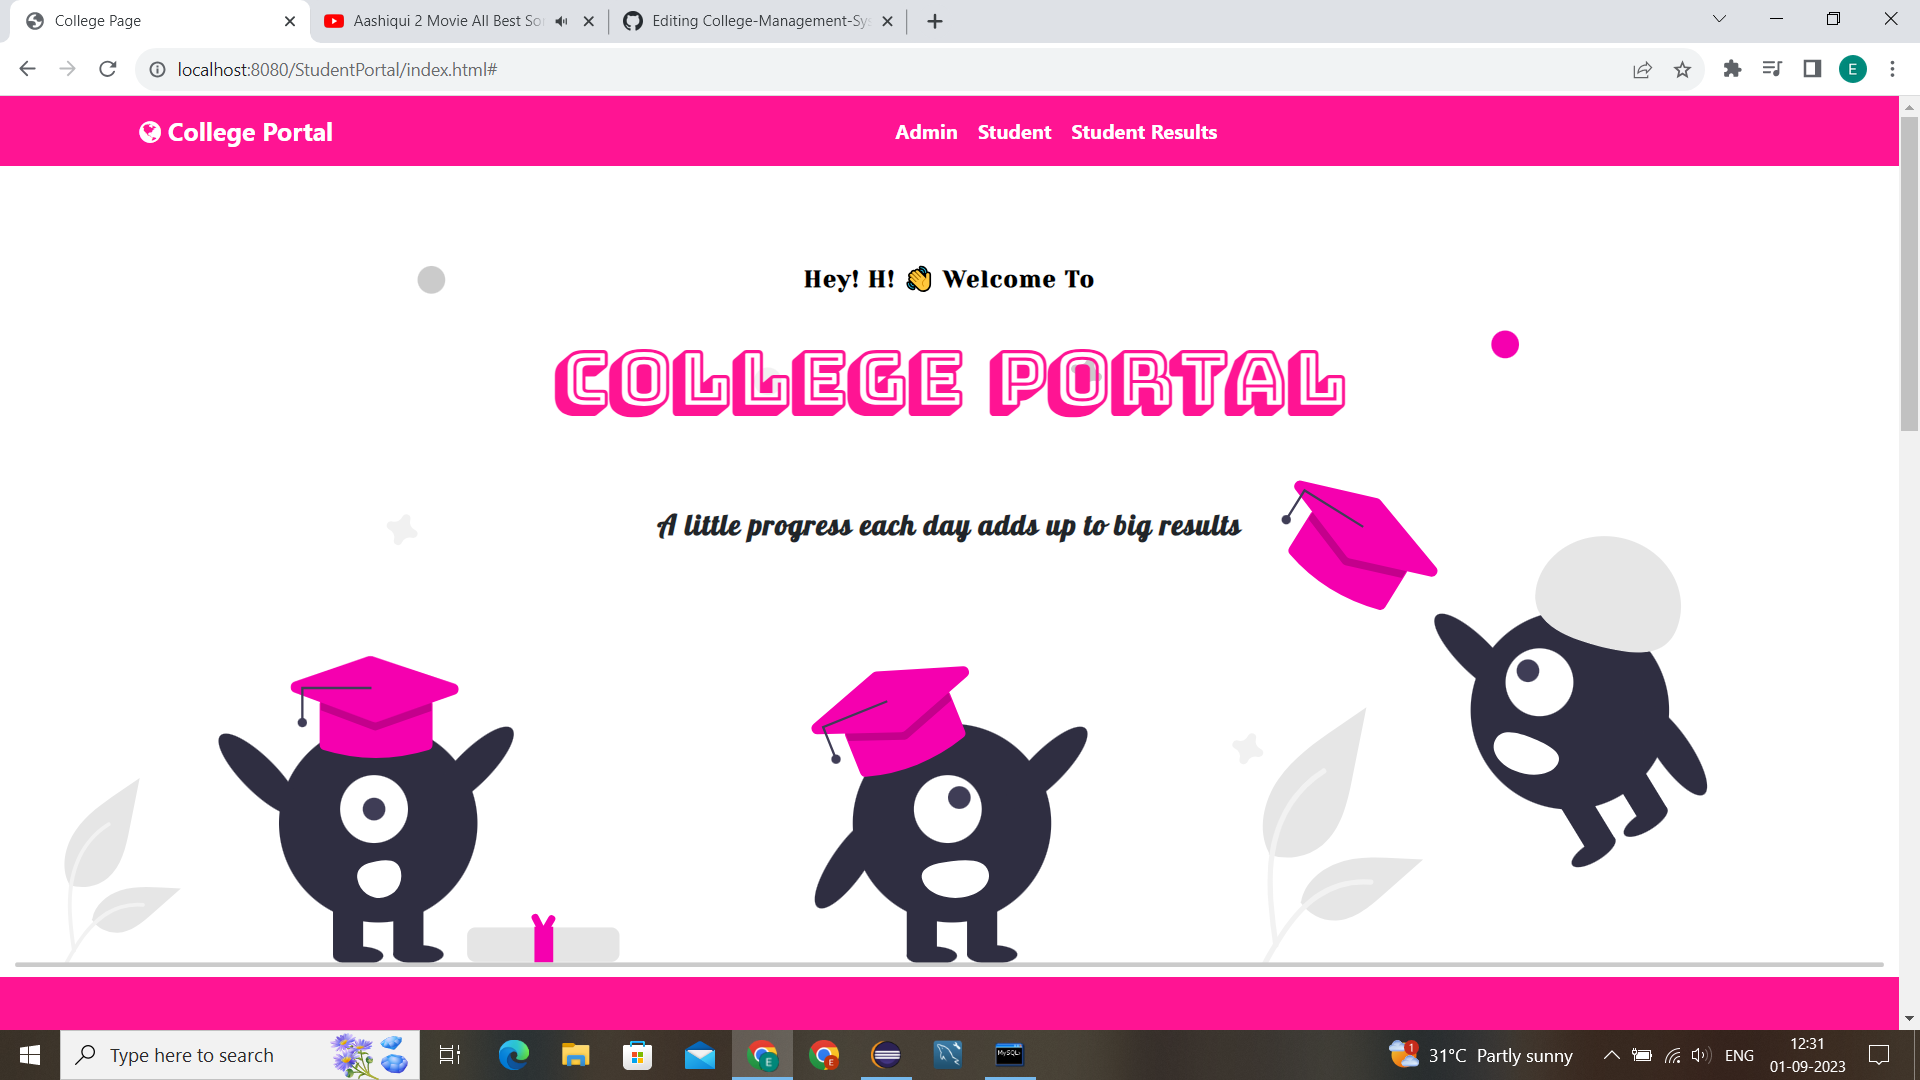Viewport: 1920px width, 1080px height.
Task: Open the share icon in the address bar
Action: tap(1642, 69)
